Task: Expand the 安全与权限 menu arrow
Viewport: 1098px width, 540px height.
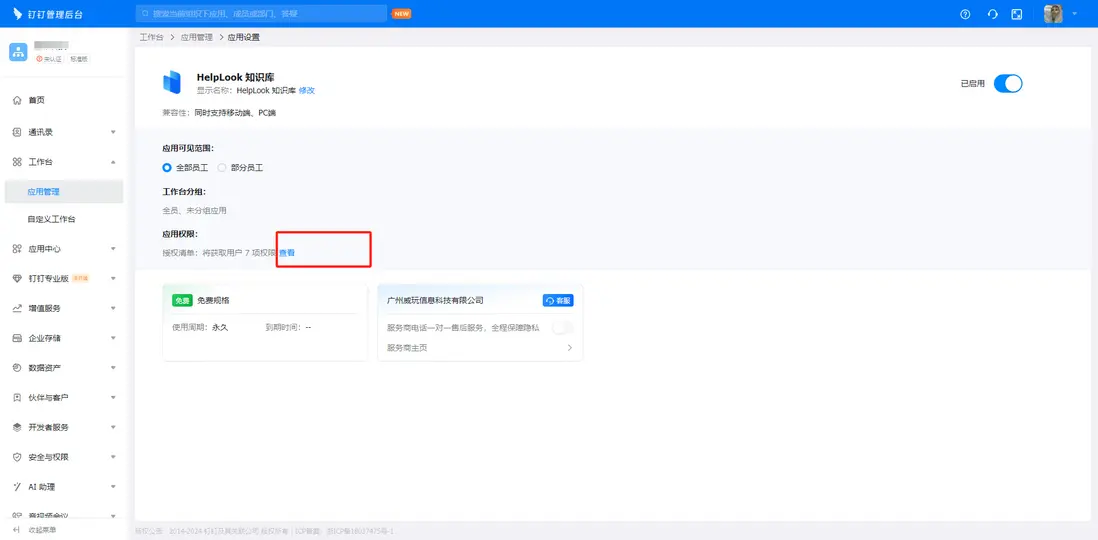Action: (113, 457)
